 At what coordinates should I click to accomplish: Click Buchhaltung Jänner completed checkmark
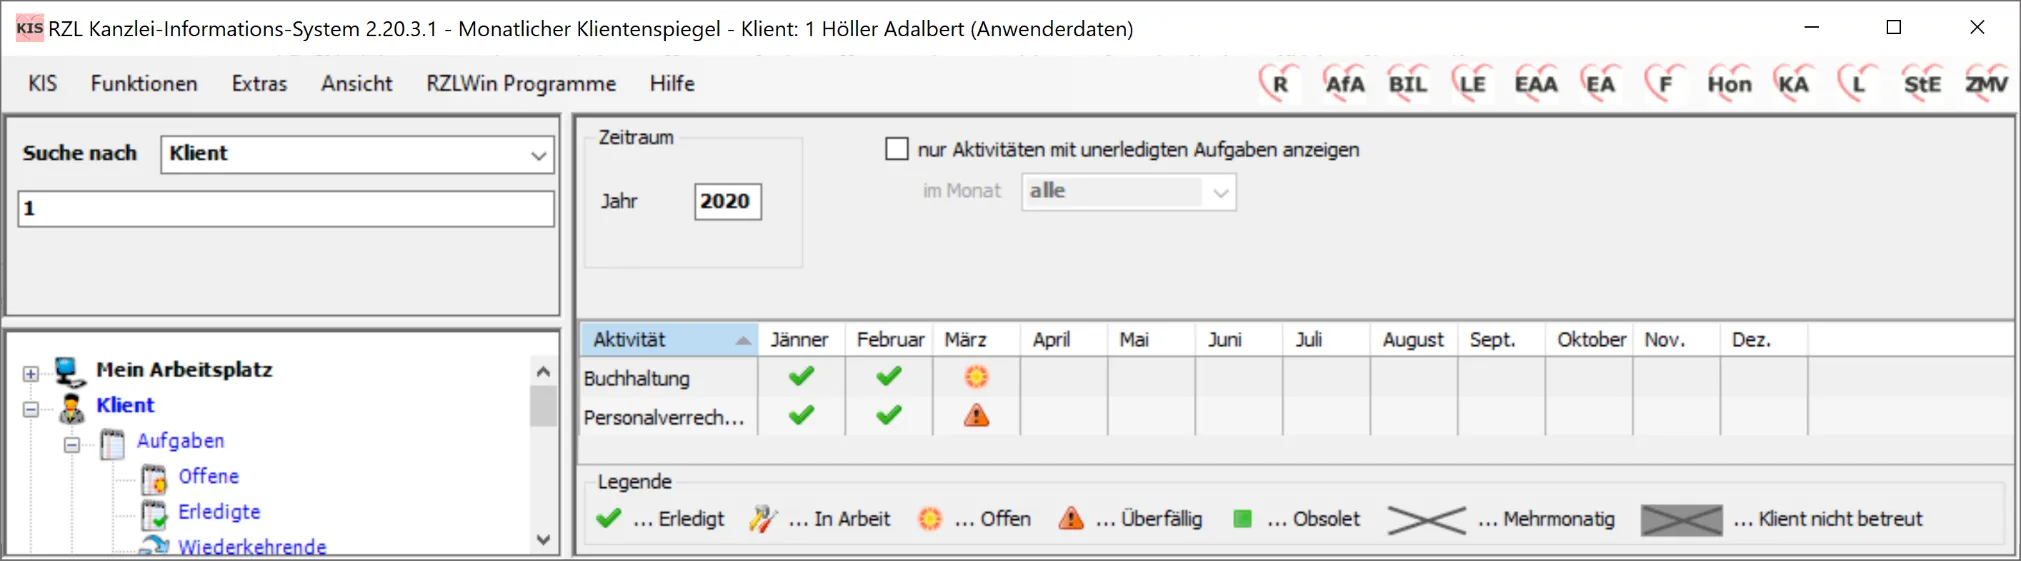point(801,377)
